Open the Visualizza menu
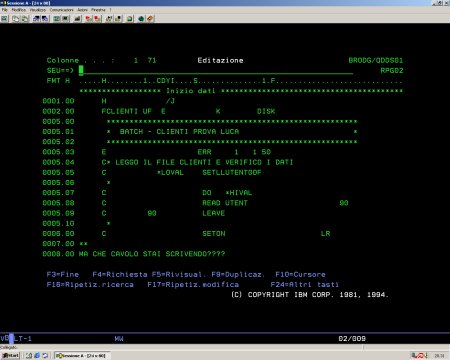Viewport: 450px width, 360px height. [38, 10]
